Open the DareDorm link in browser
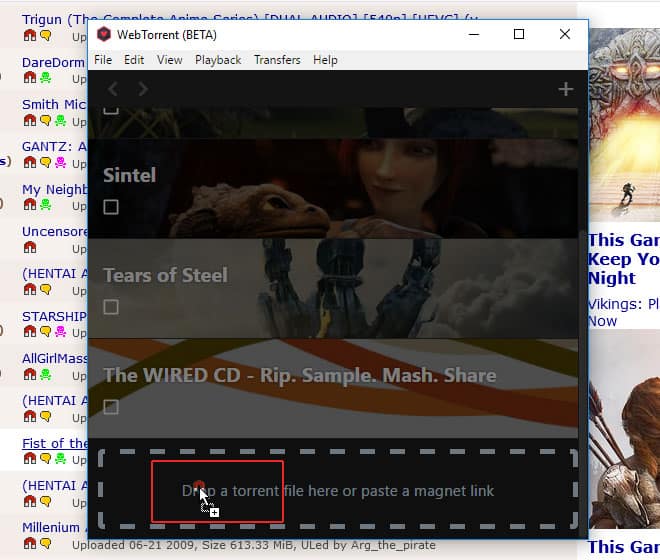 (x=54, y=63)
